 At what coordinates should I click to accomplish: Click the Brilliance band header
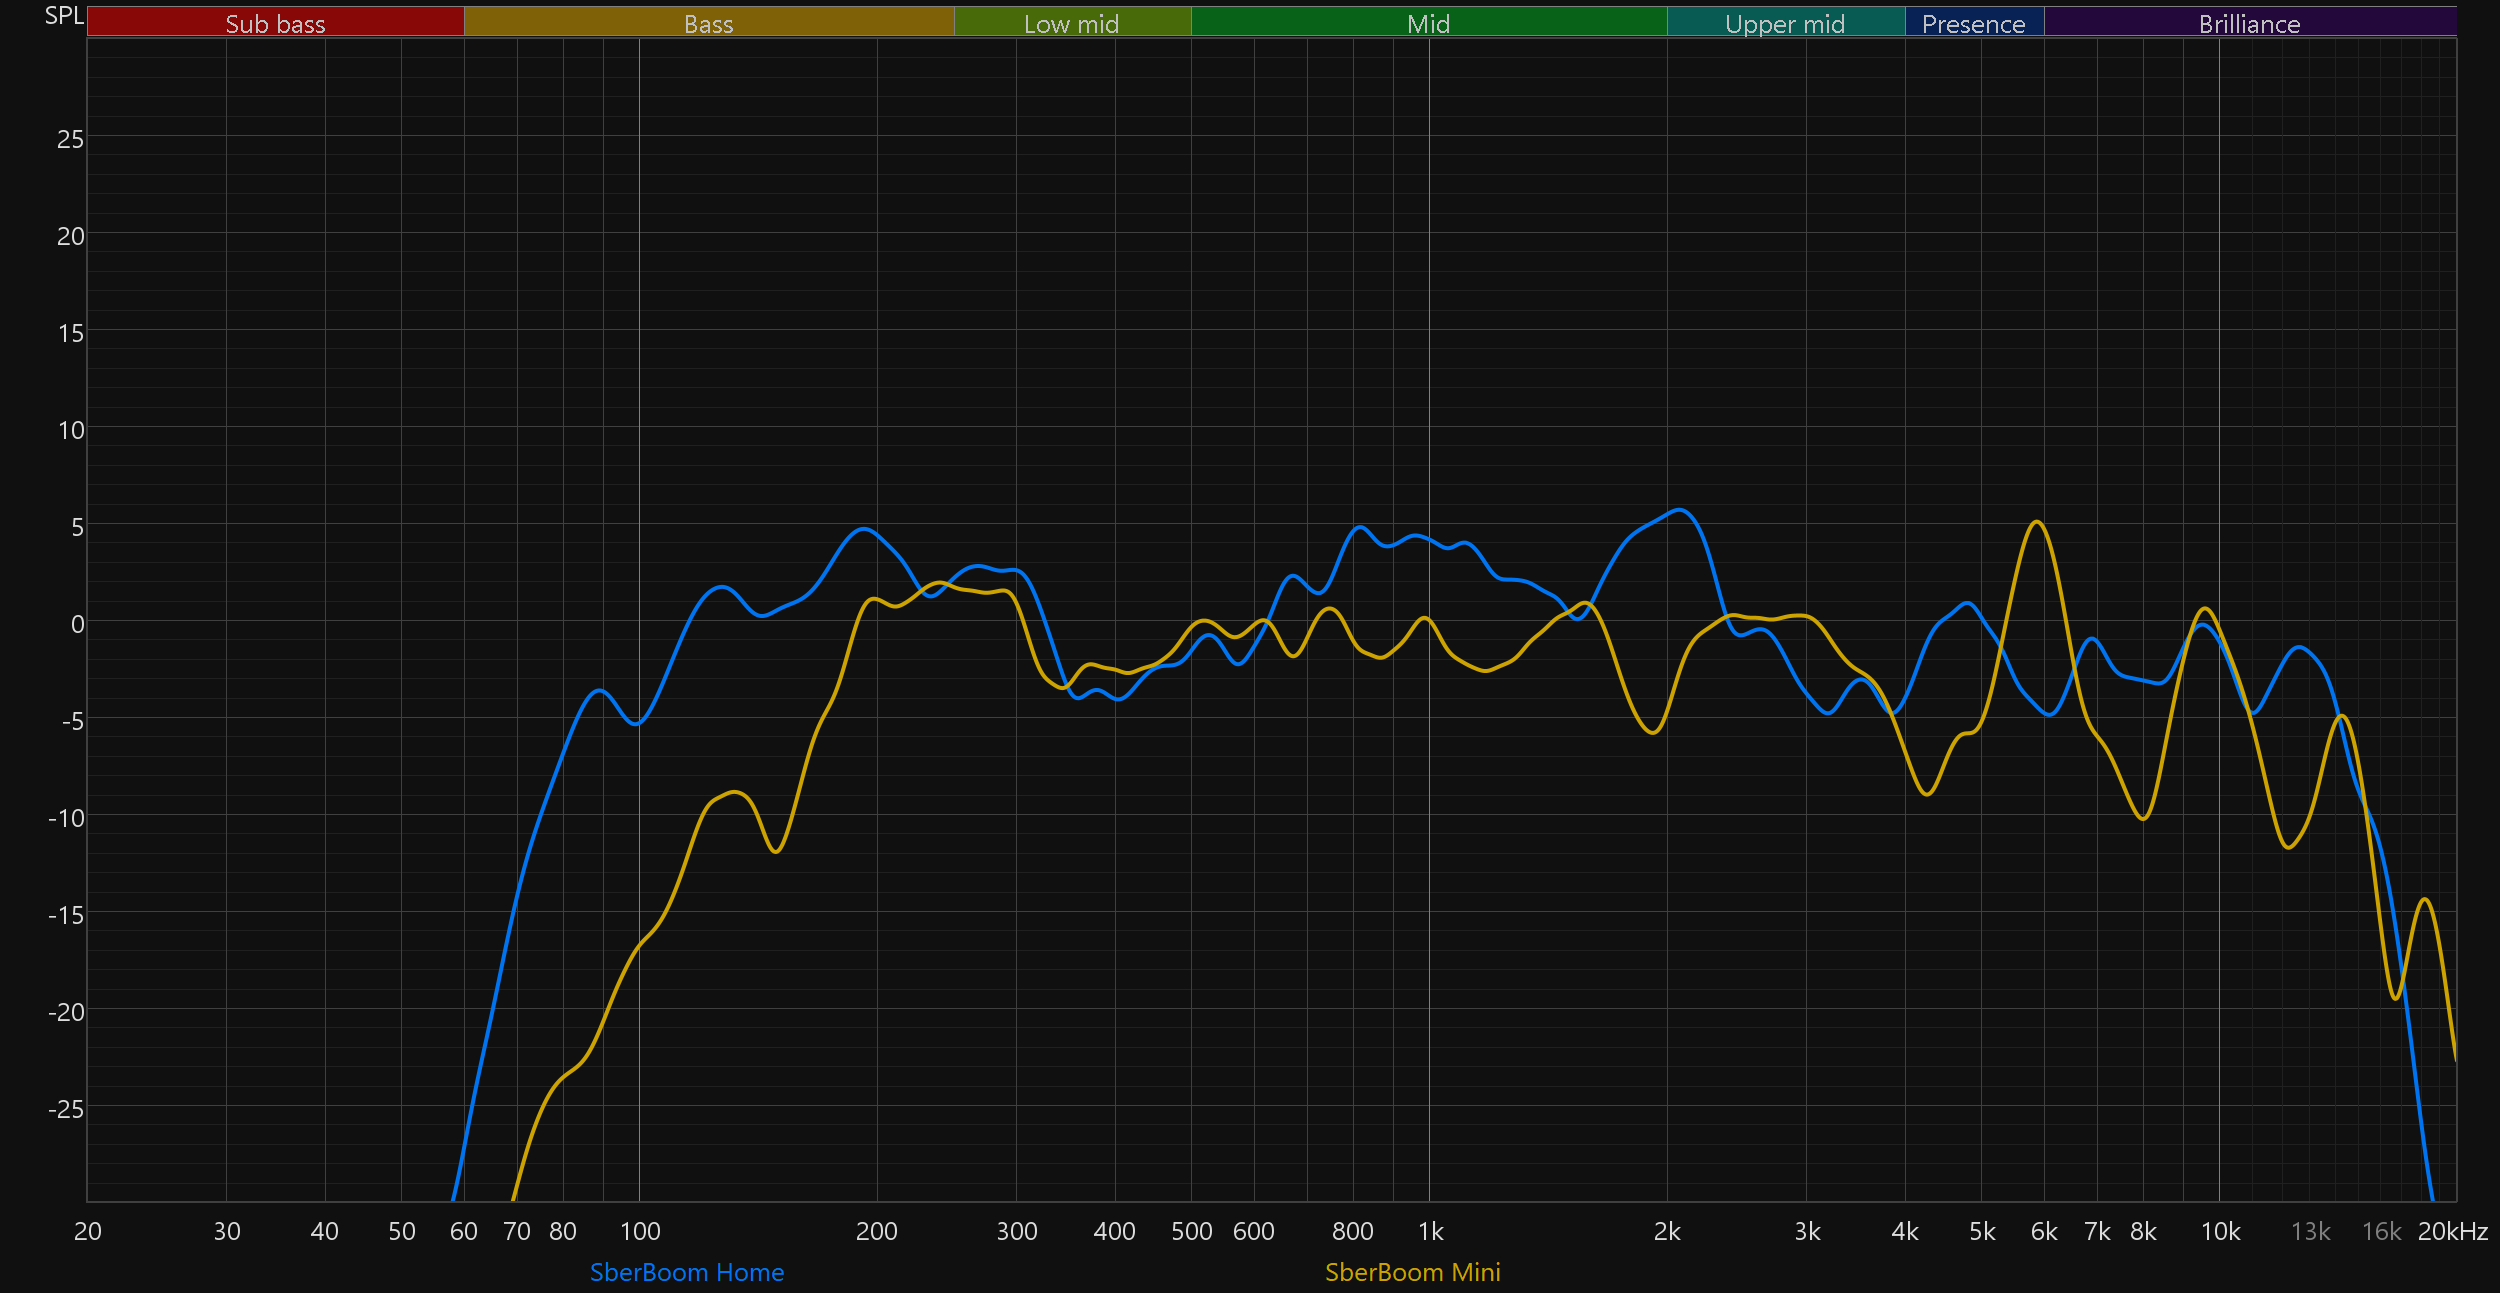point(2249,23)
